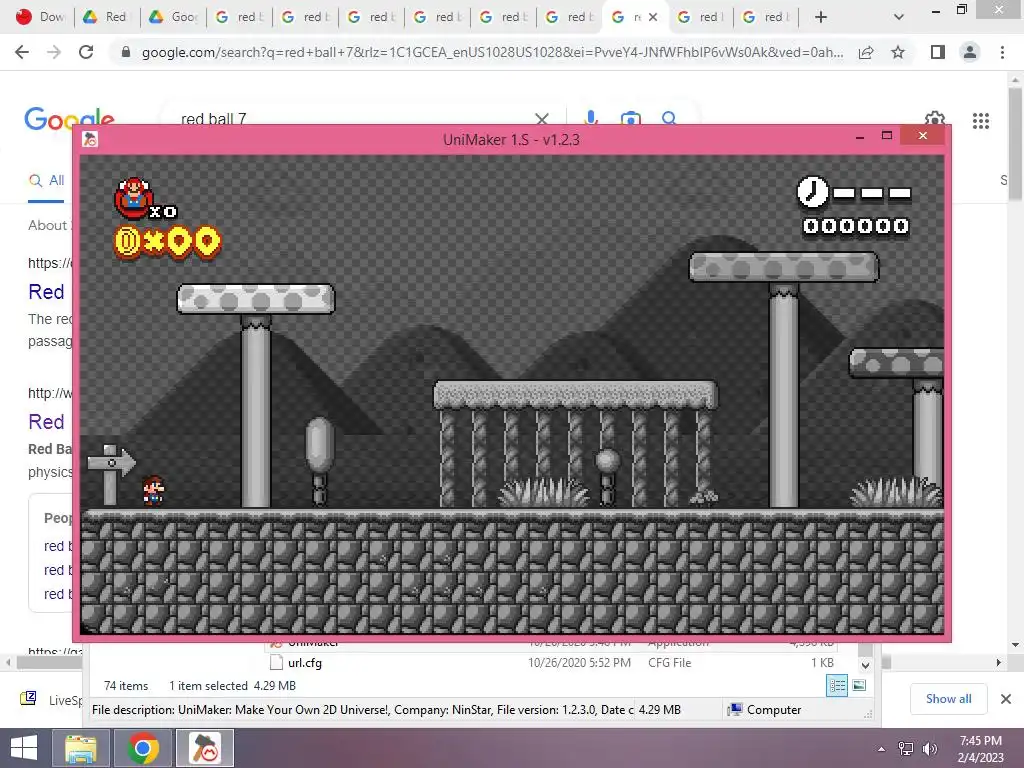This screenshot has height=768, width=1024.
Task: Select the url.cfg file in Explorer
Action: point(305,662)
